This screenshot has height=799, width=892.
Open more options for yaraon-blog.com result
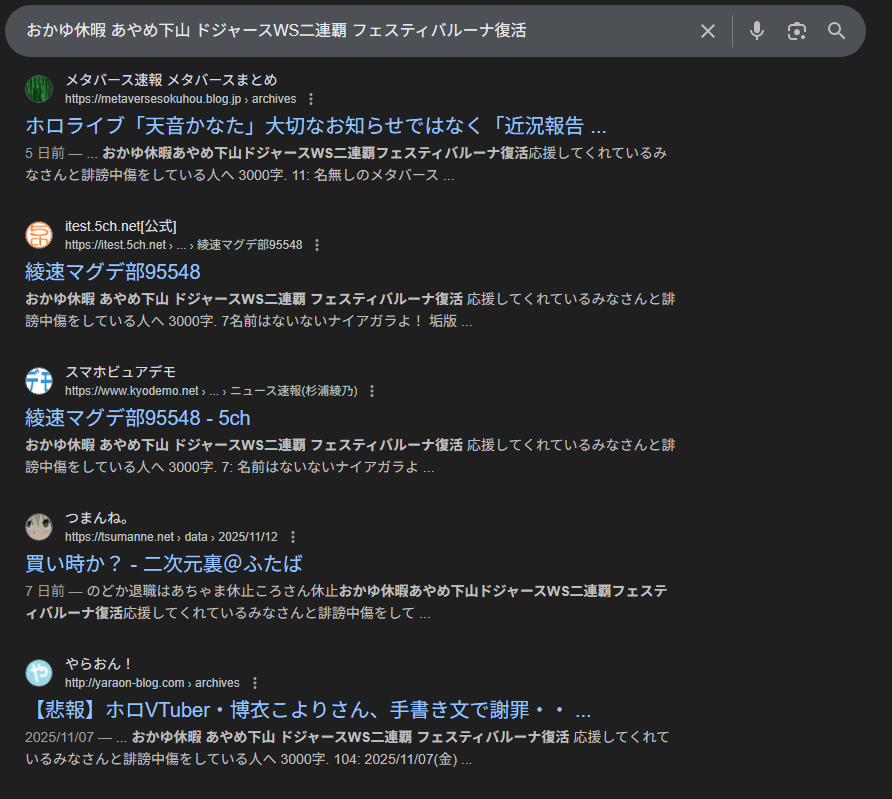[x=254, y=683]
